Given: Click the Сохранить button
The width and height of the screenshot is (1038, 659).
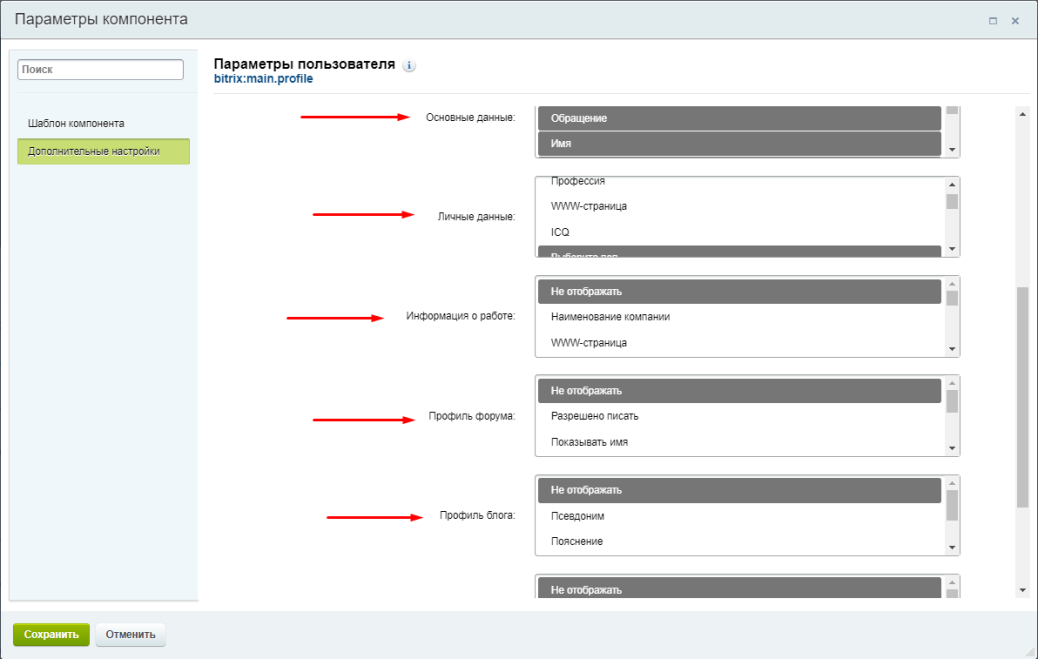Looking at the screenshot, I should pyautogui.click(x=51, y=634).
